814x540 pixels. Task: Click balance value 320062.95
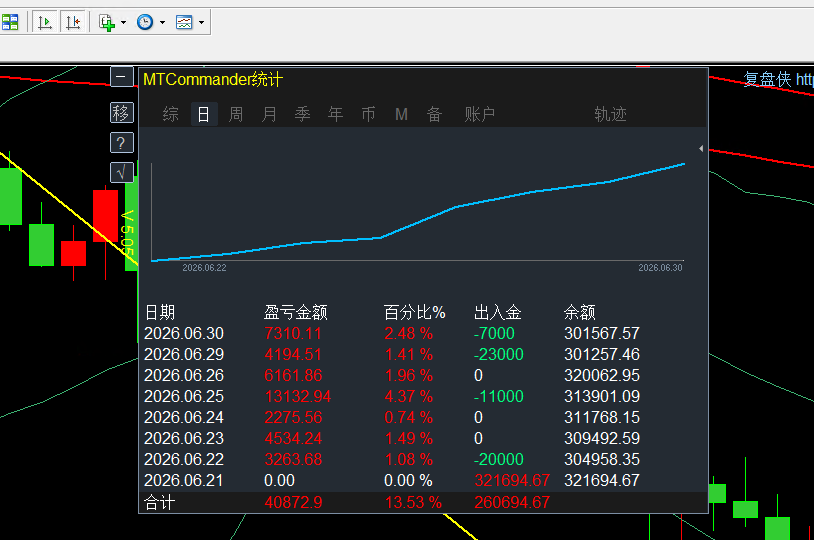point(602,375)
